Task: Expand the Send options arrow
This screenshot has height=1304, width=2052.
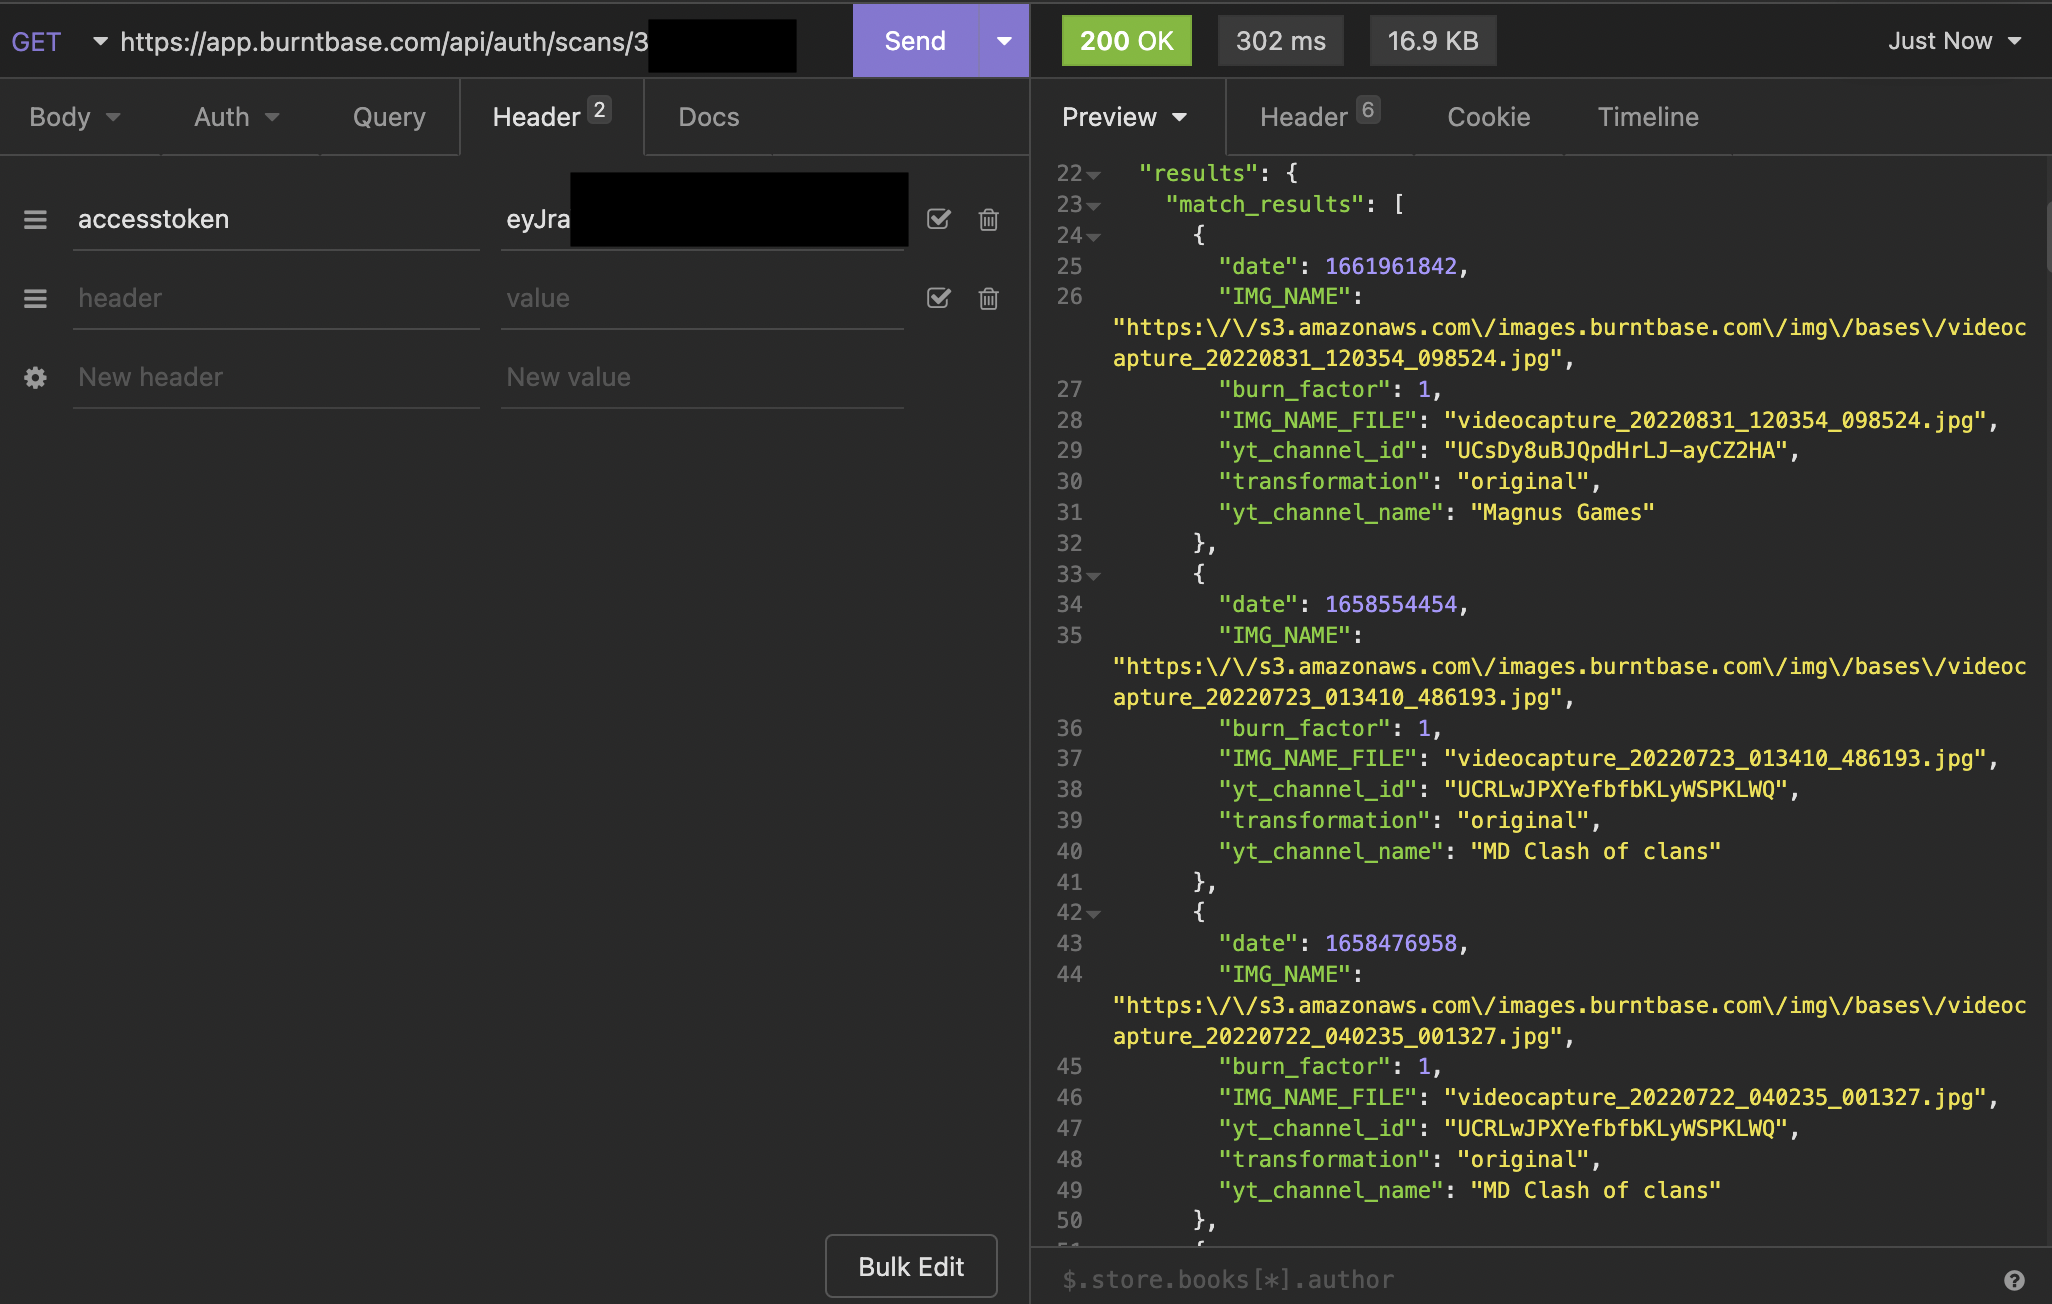Action: [x=1004, y=41]
